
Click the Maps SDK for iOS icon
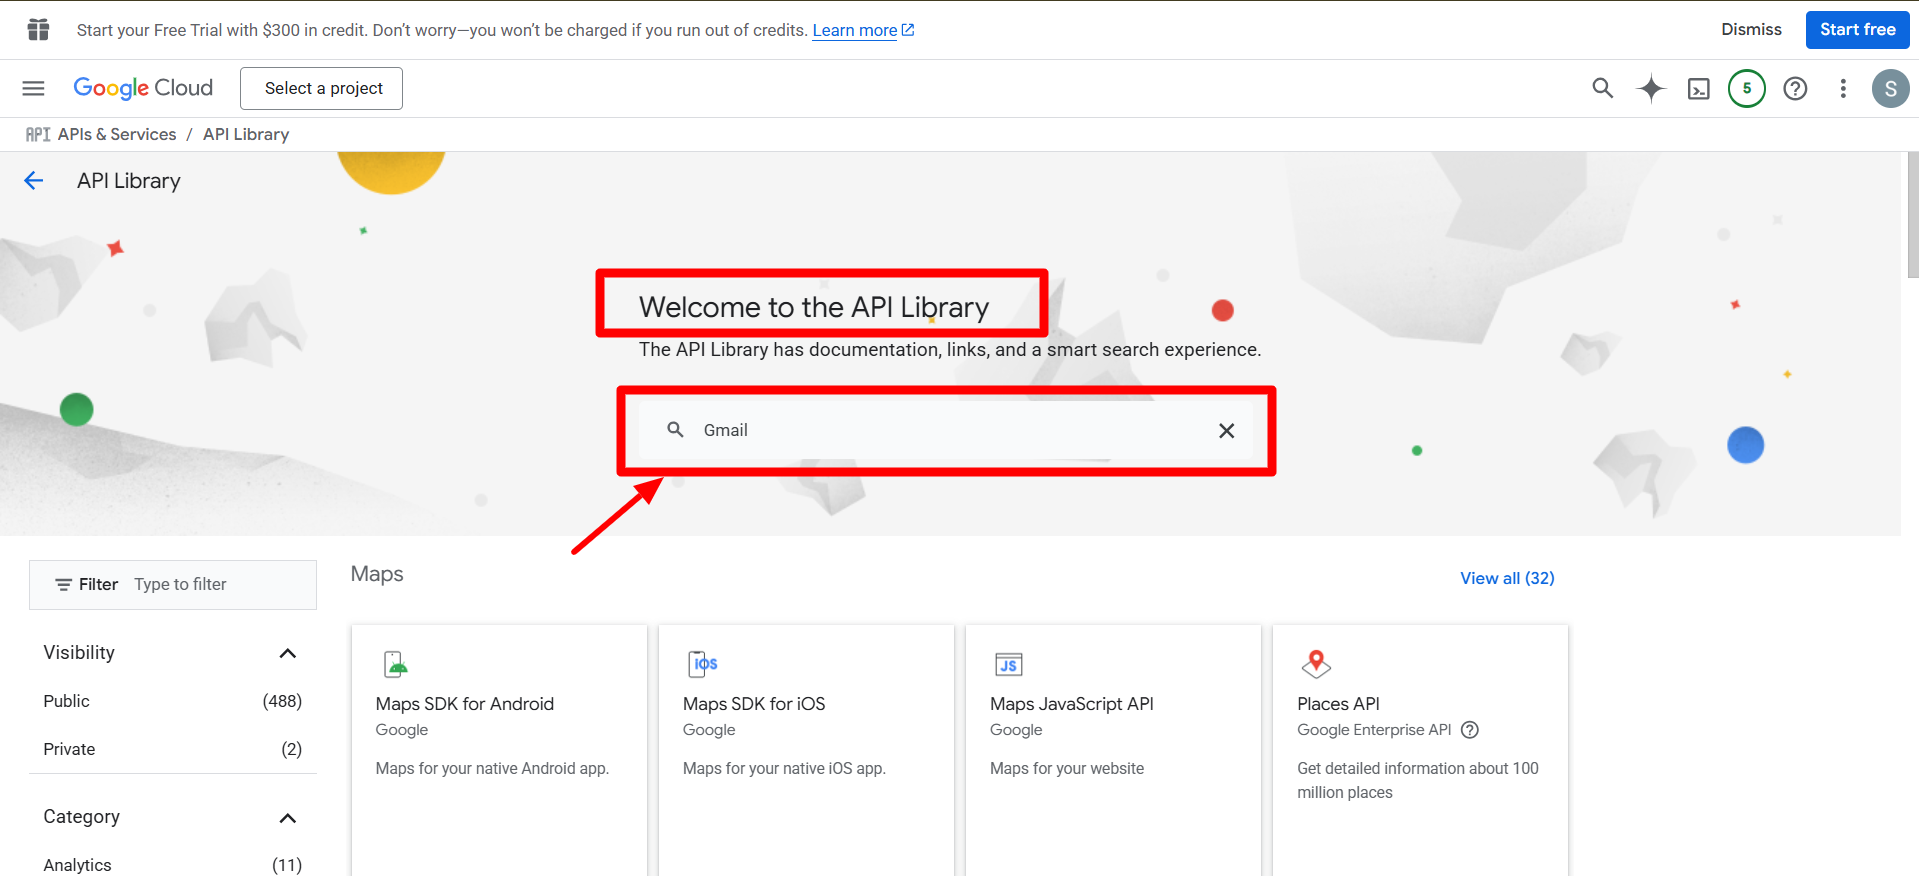click(703, 664)
